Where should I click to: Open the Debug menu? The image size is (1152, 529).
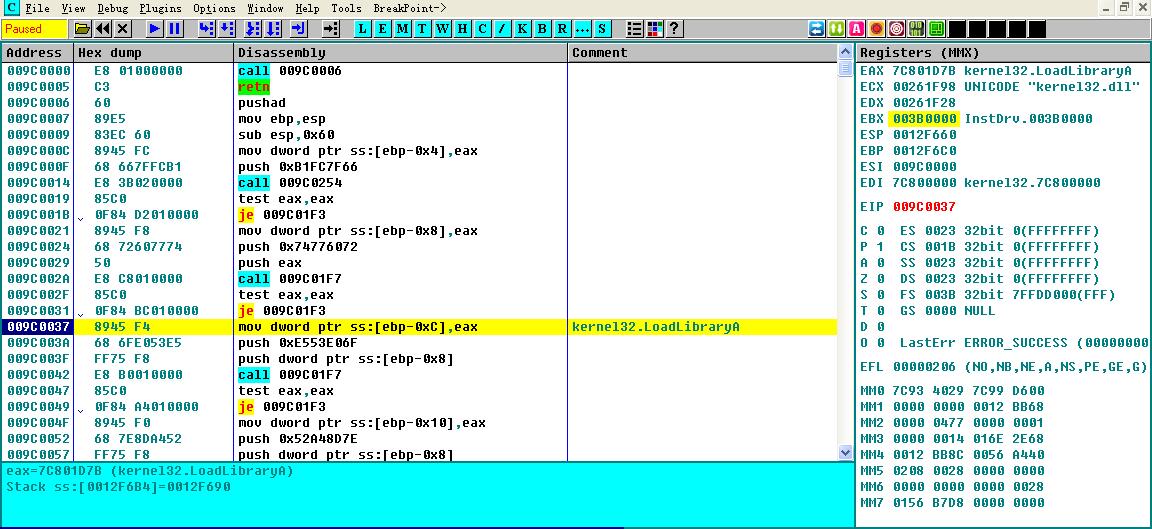[x=112, y=9]
